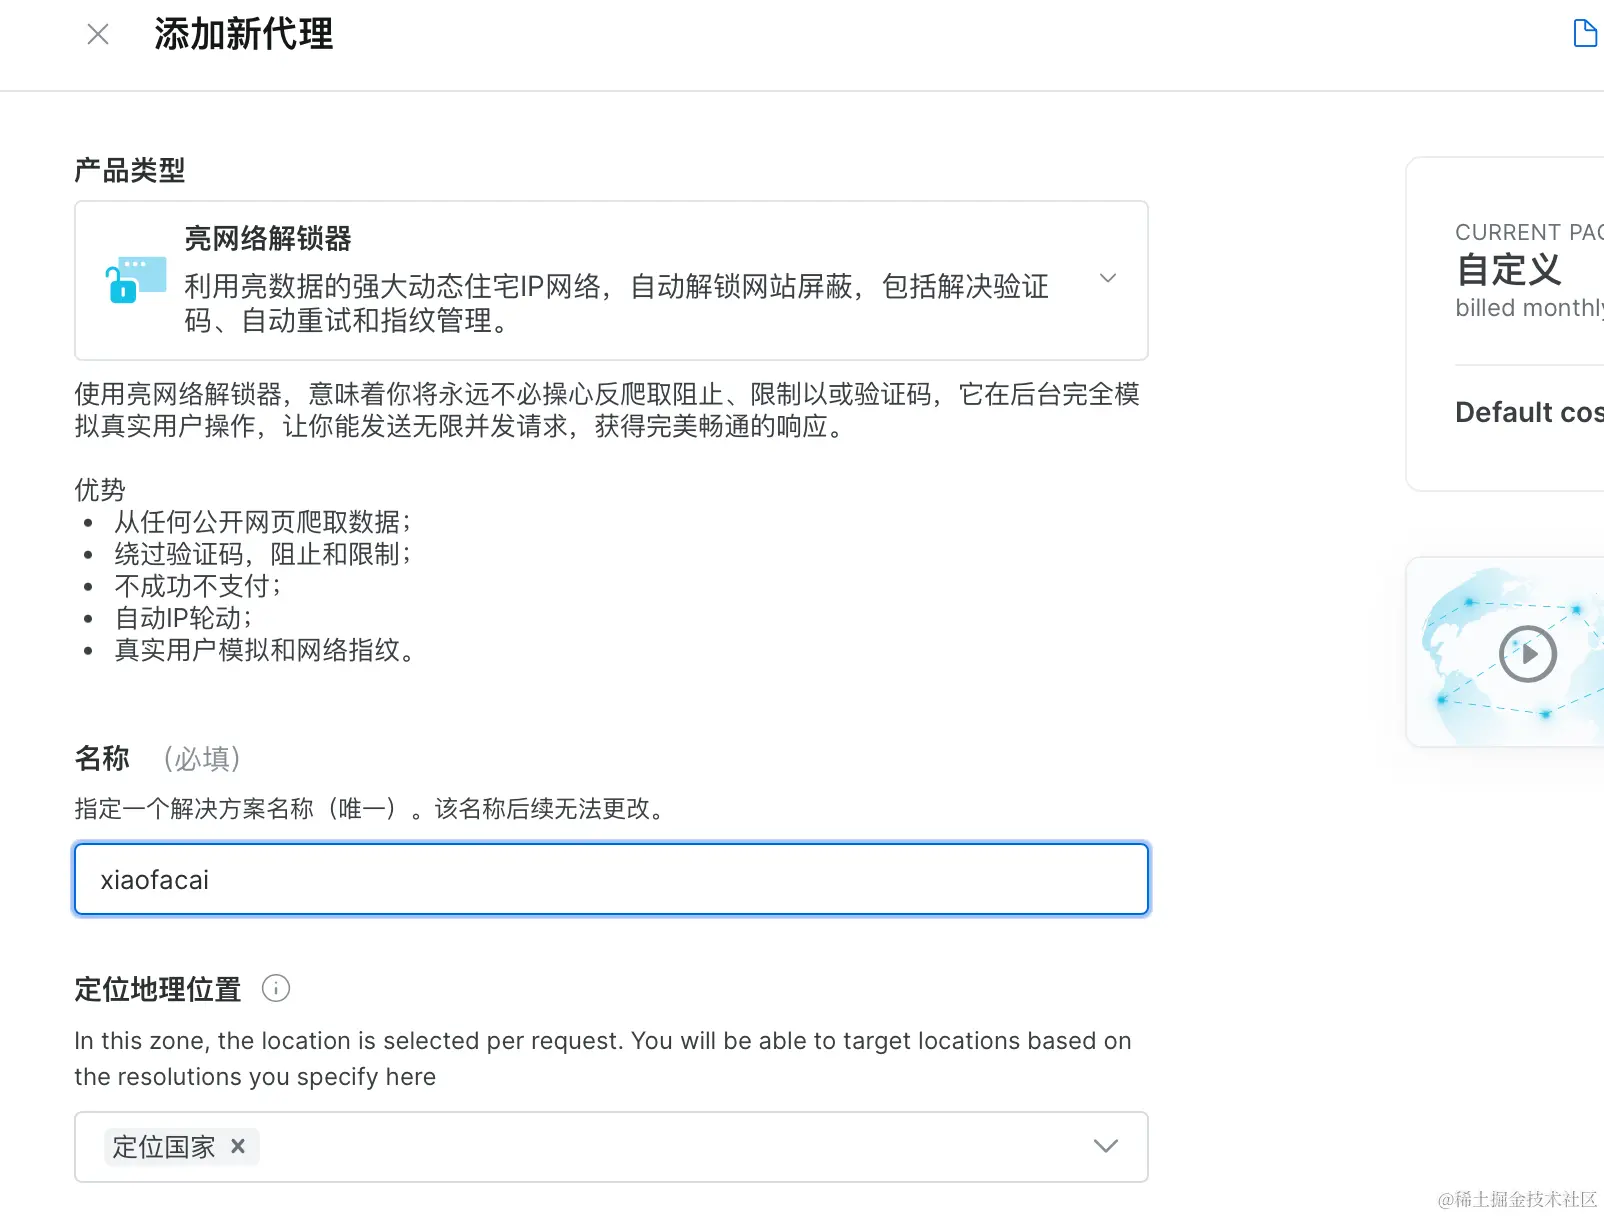Click the 优势 heading text
The width and height of the screenshot is (1604, 1216).
100,490
